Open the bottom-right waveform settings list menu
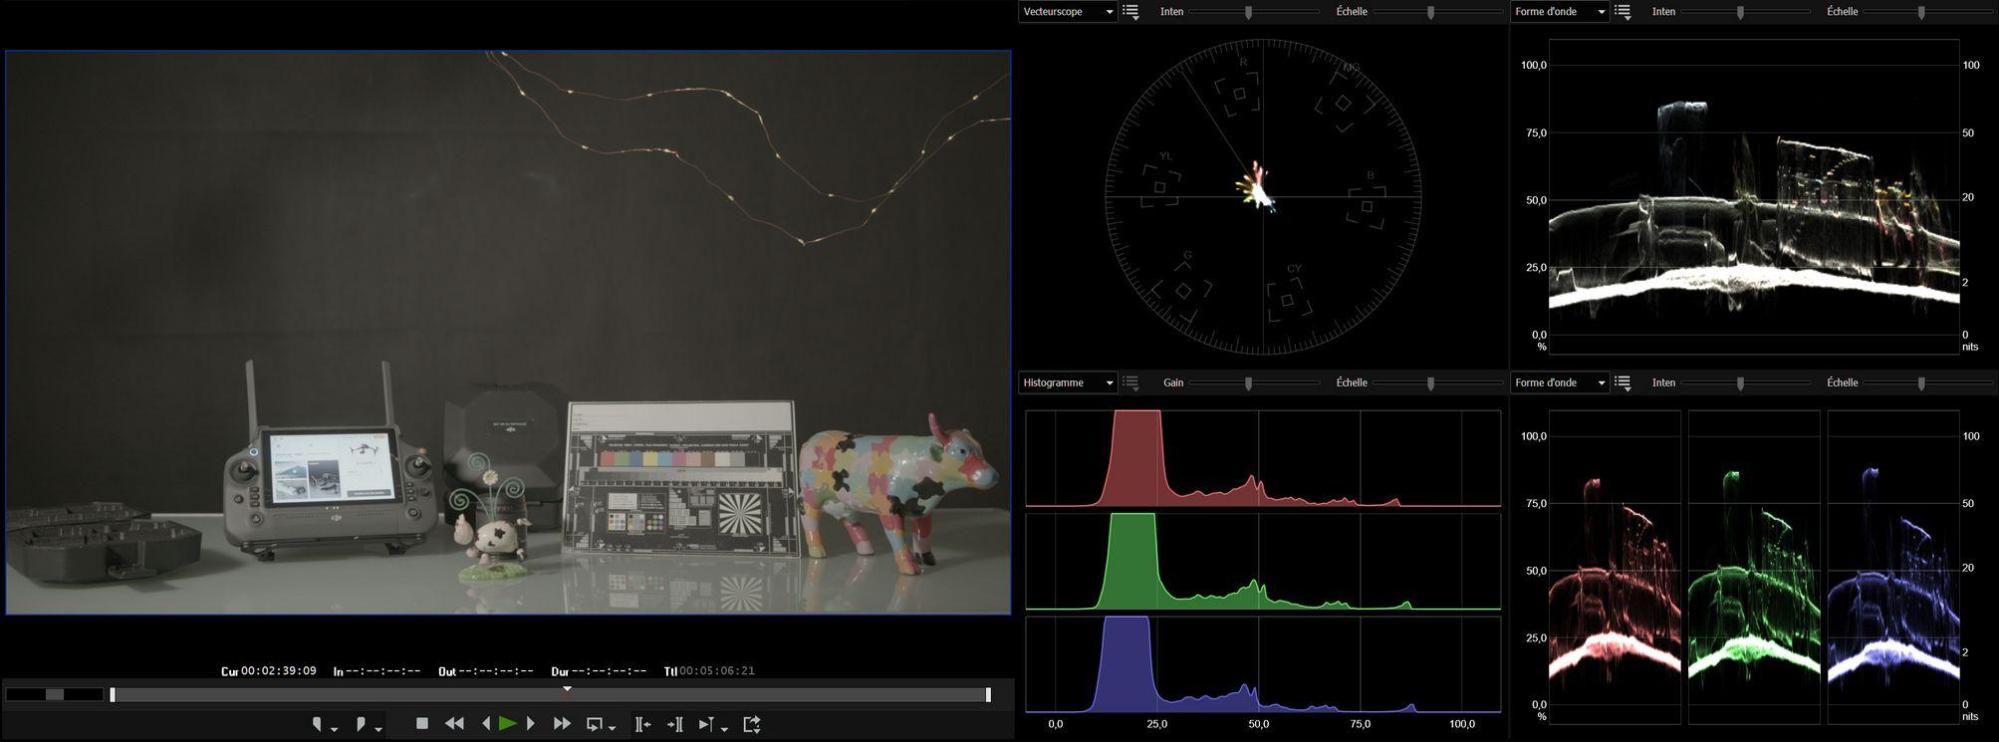 point(1623,383)
